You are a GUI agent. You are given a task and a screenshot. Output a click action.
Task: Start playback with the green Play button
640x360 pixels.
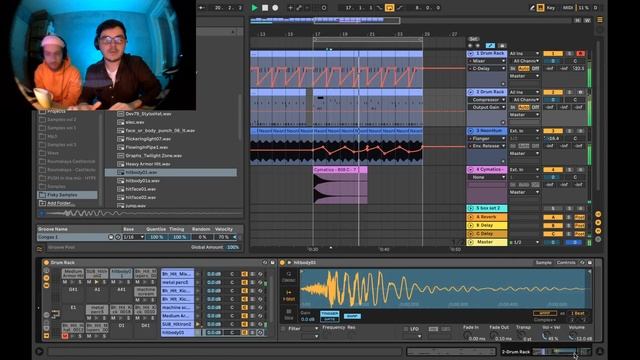pos(254,7)
